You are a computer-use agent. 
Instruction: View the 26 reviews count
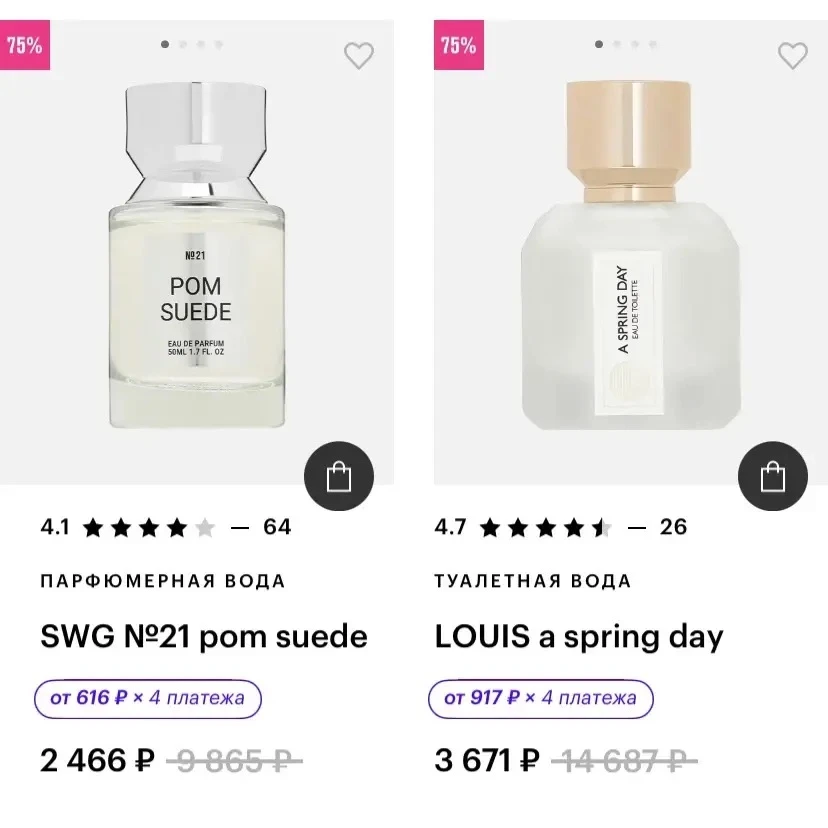[x=673, y=527]
